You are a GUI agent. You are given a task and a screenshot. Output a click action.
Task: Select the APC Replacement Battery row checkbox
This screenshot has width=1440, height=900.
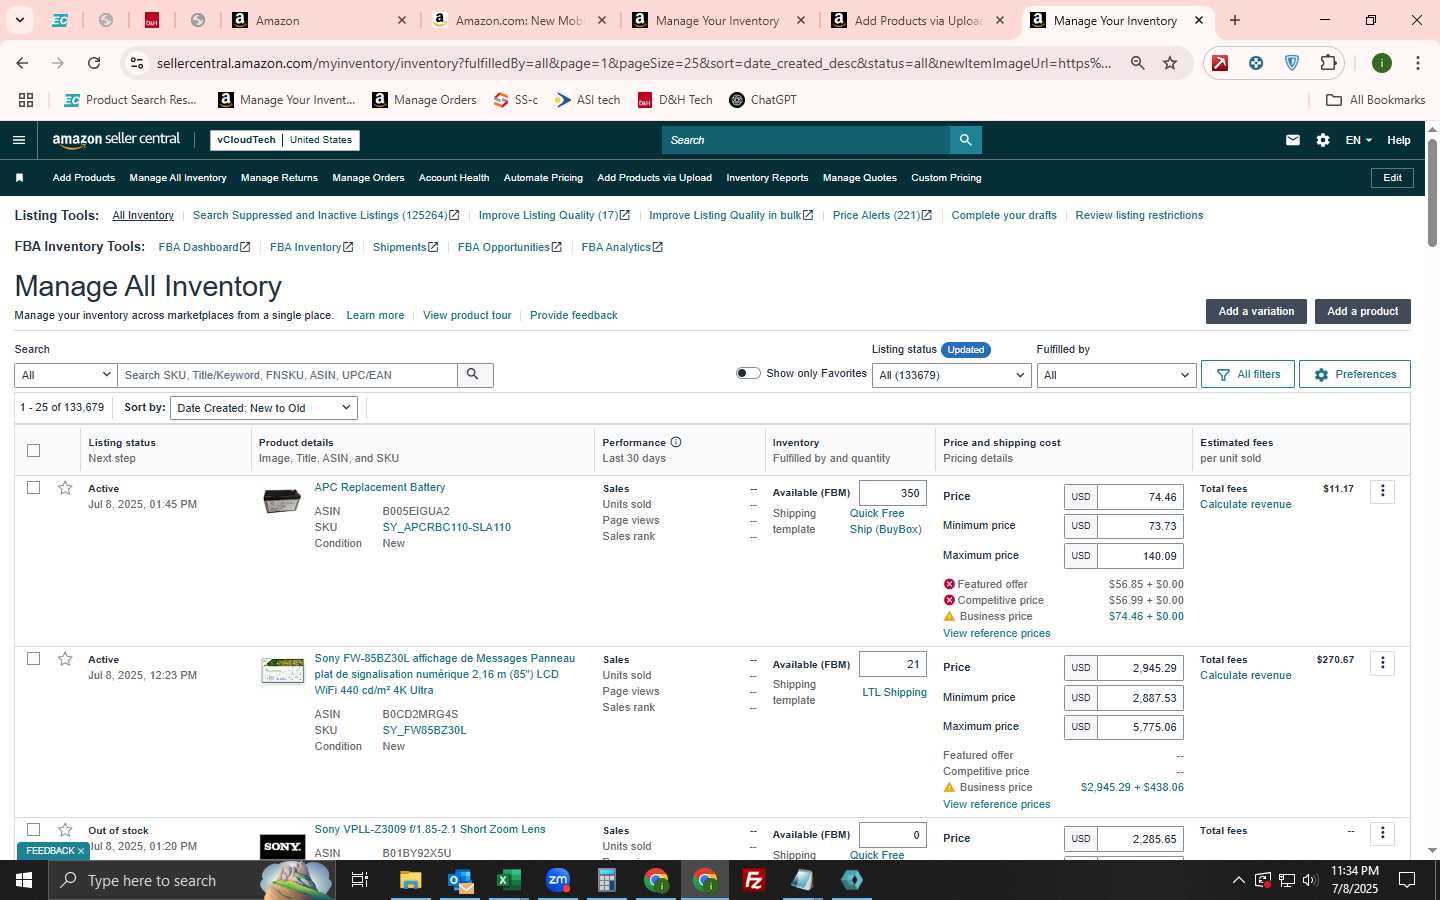[33, 488]
